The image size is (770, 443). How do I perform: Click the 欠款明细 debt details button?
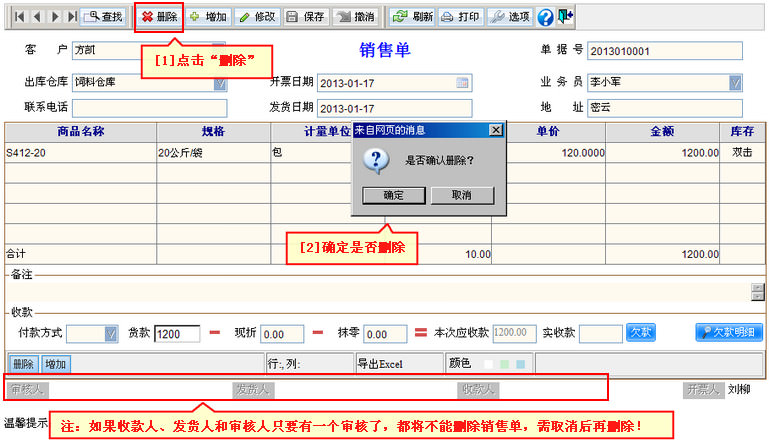coord(730,333)
